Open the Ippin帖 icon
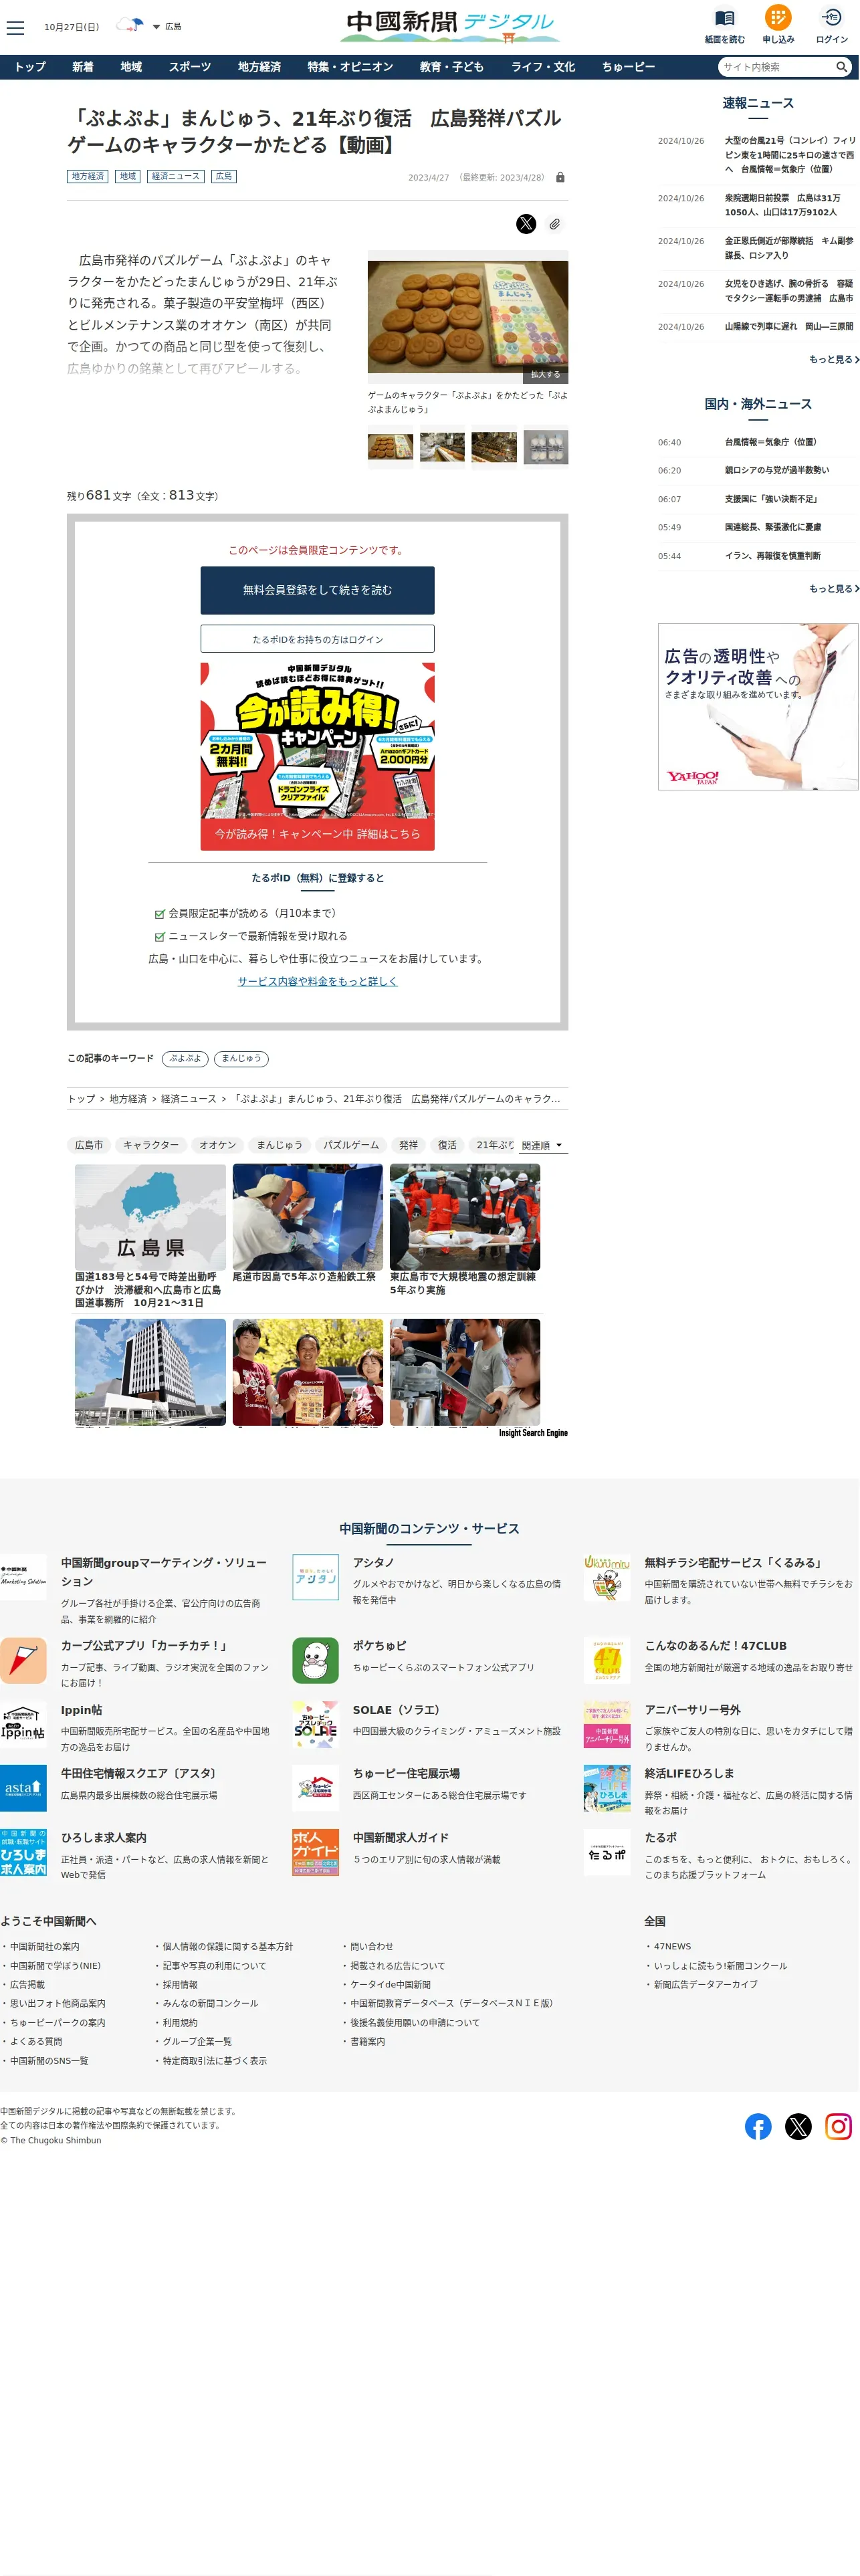 click(x=23, y=1725)
